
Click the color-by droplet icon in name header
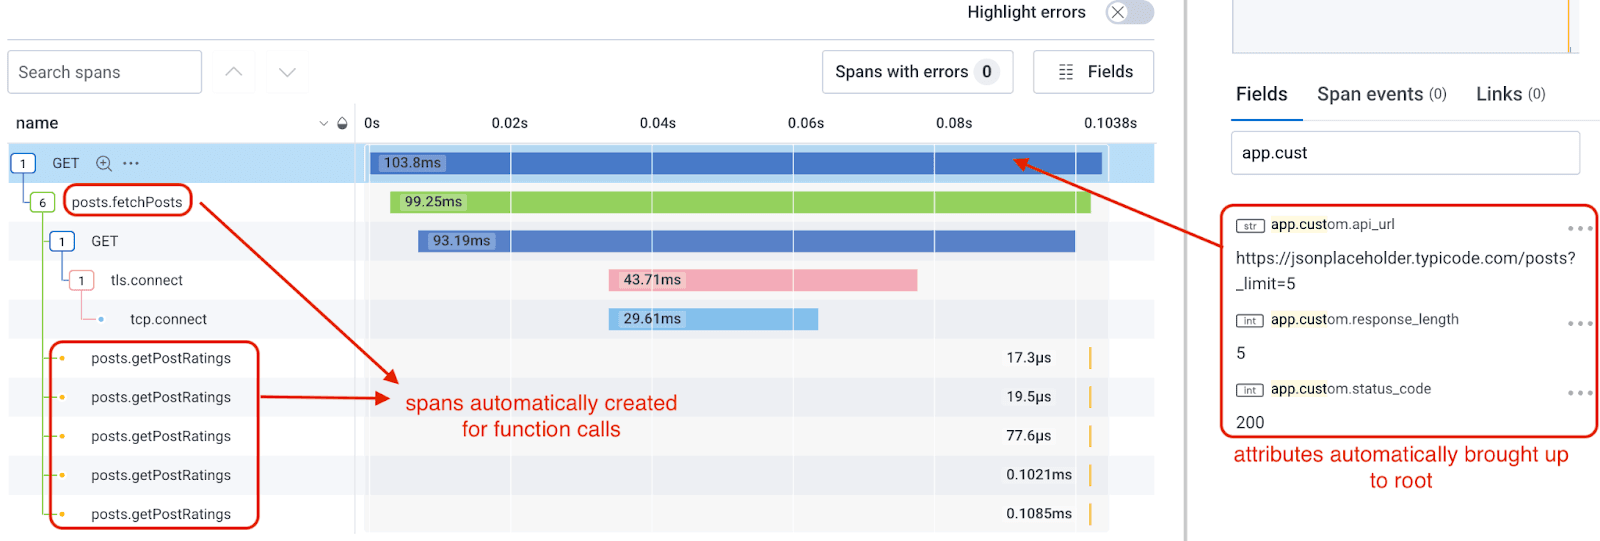[342, 123]
